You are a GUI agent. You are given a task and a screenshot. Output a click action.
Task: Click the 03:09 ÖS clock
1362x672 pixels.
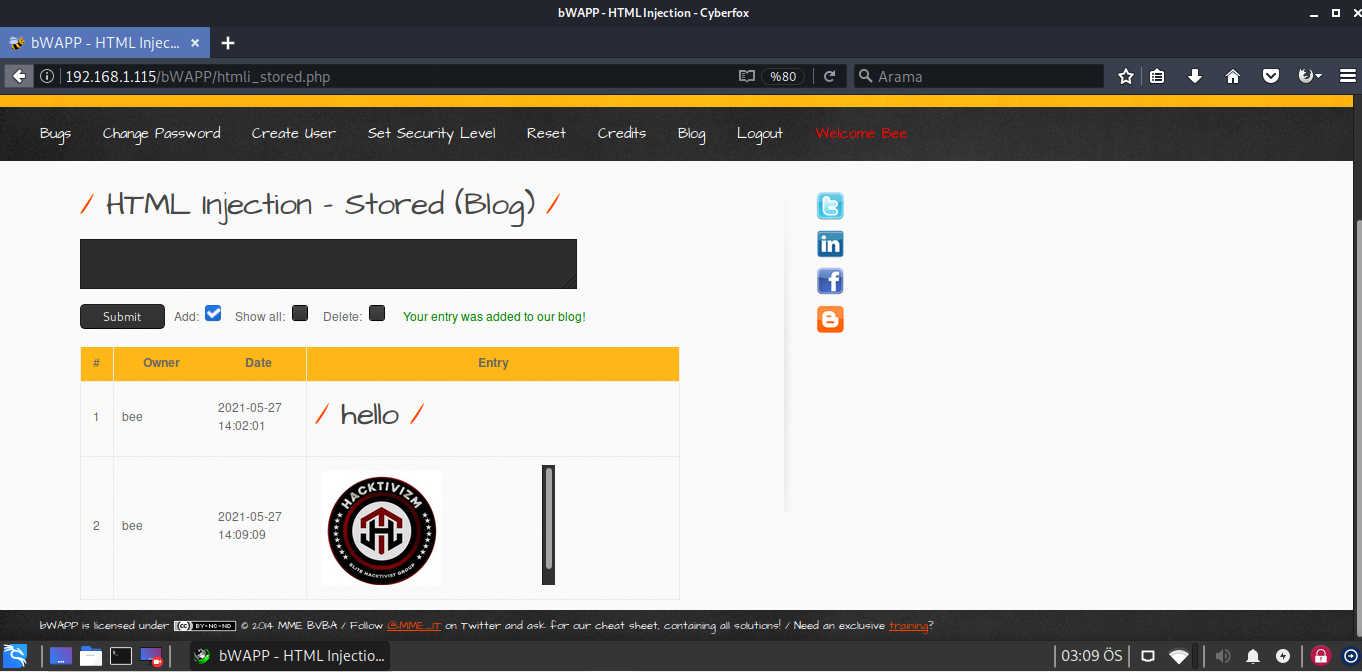(1091, 656)
